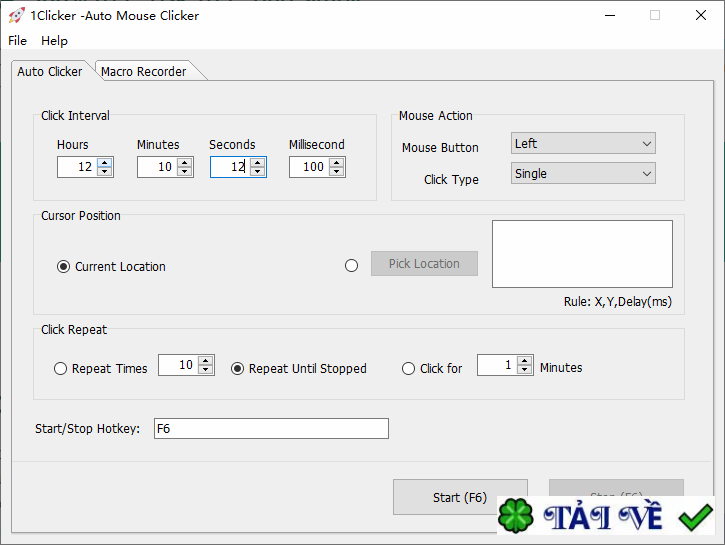Viewport: 725px width, 545px height.
Task: Open the File menu
Action: tap(18, 41)
